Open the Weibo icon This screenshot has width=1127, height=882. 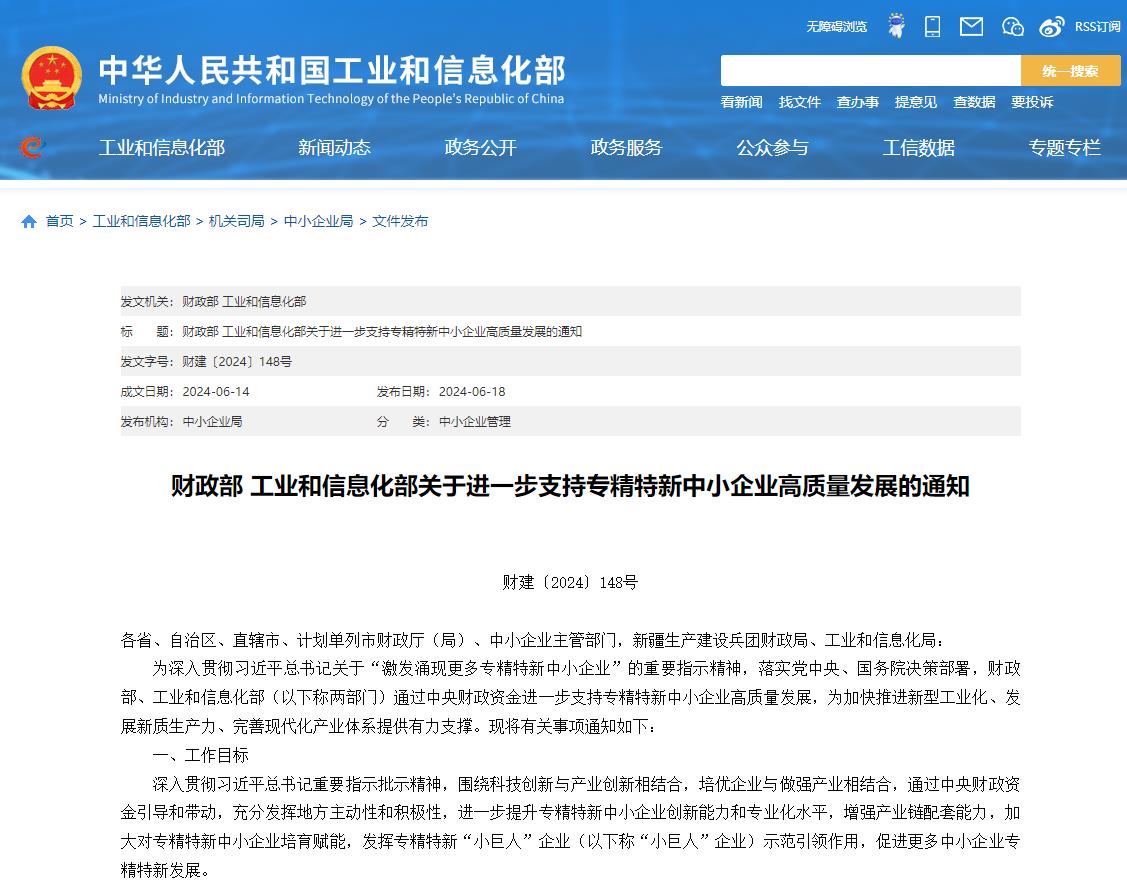tap(1052, 27)
